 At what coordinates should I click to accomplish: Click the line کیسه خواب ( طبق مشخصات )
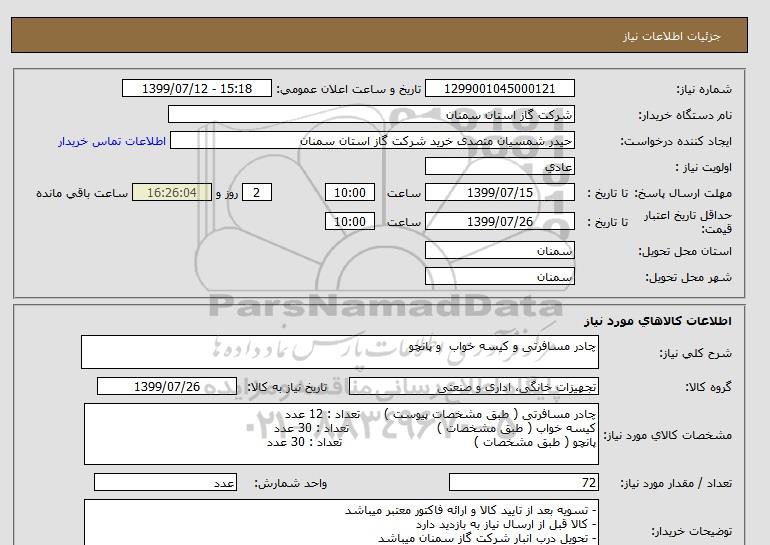point(516,428)
